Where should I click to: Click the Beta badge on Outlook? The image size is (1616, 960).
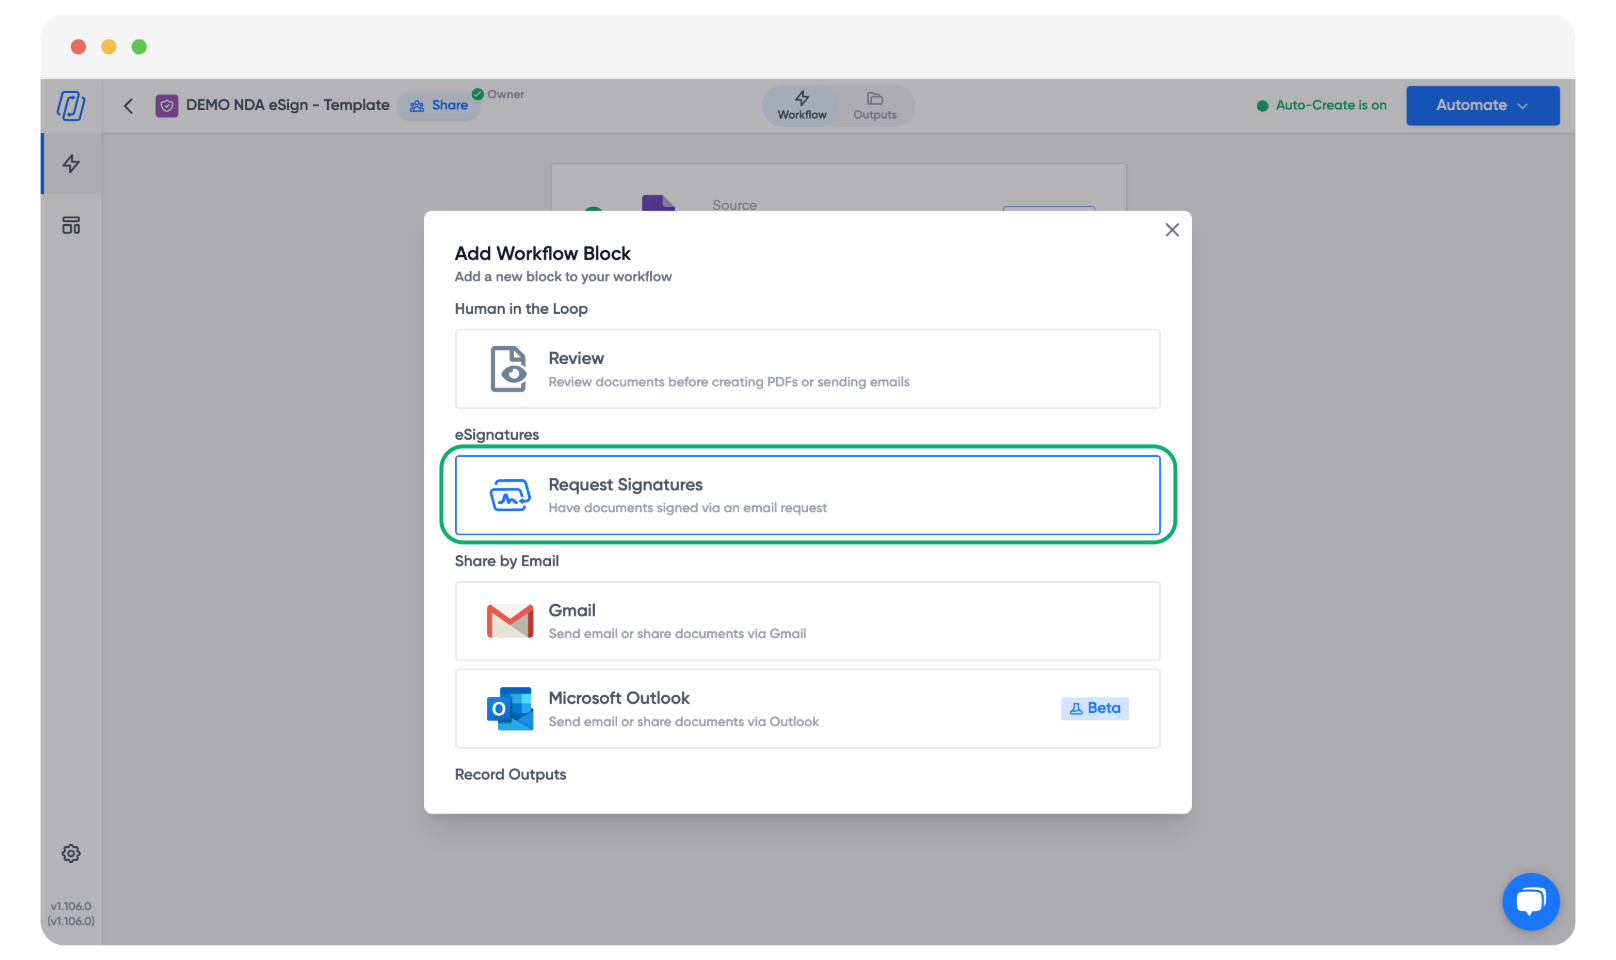(1095, 708)
